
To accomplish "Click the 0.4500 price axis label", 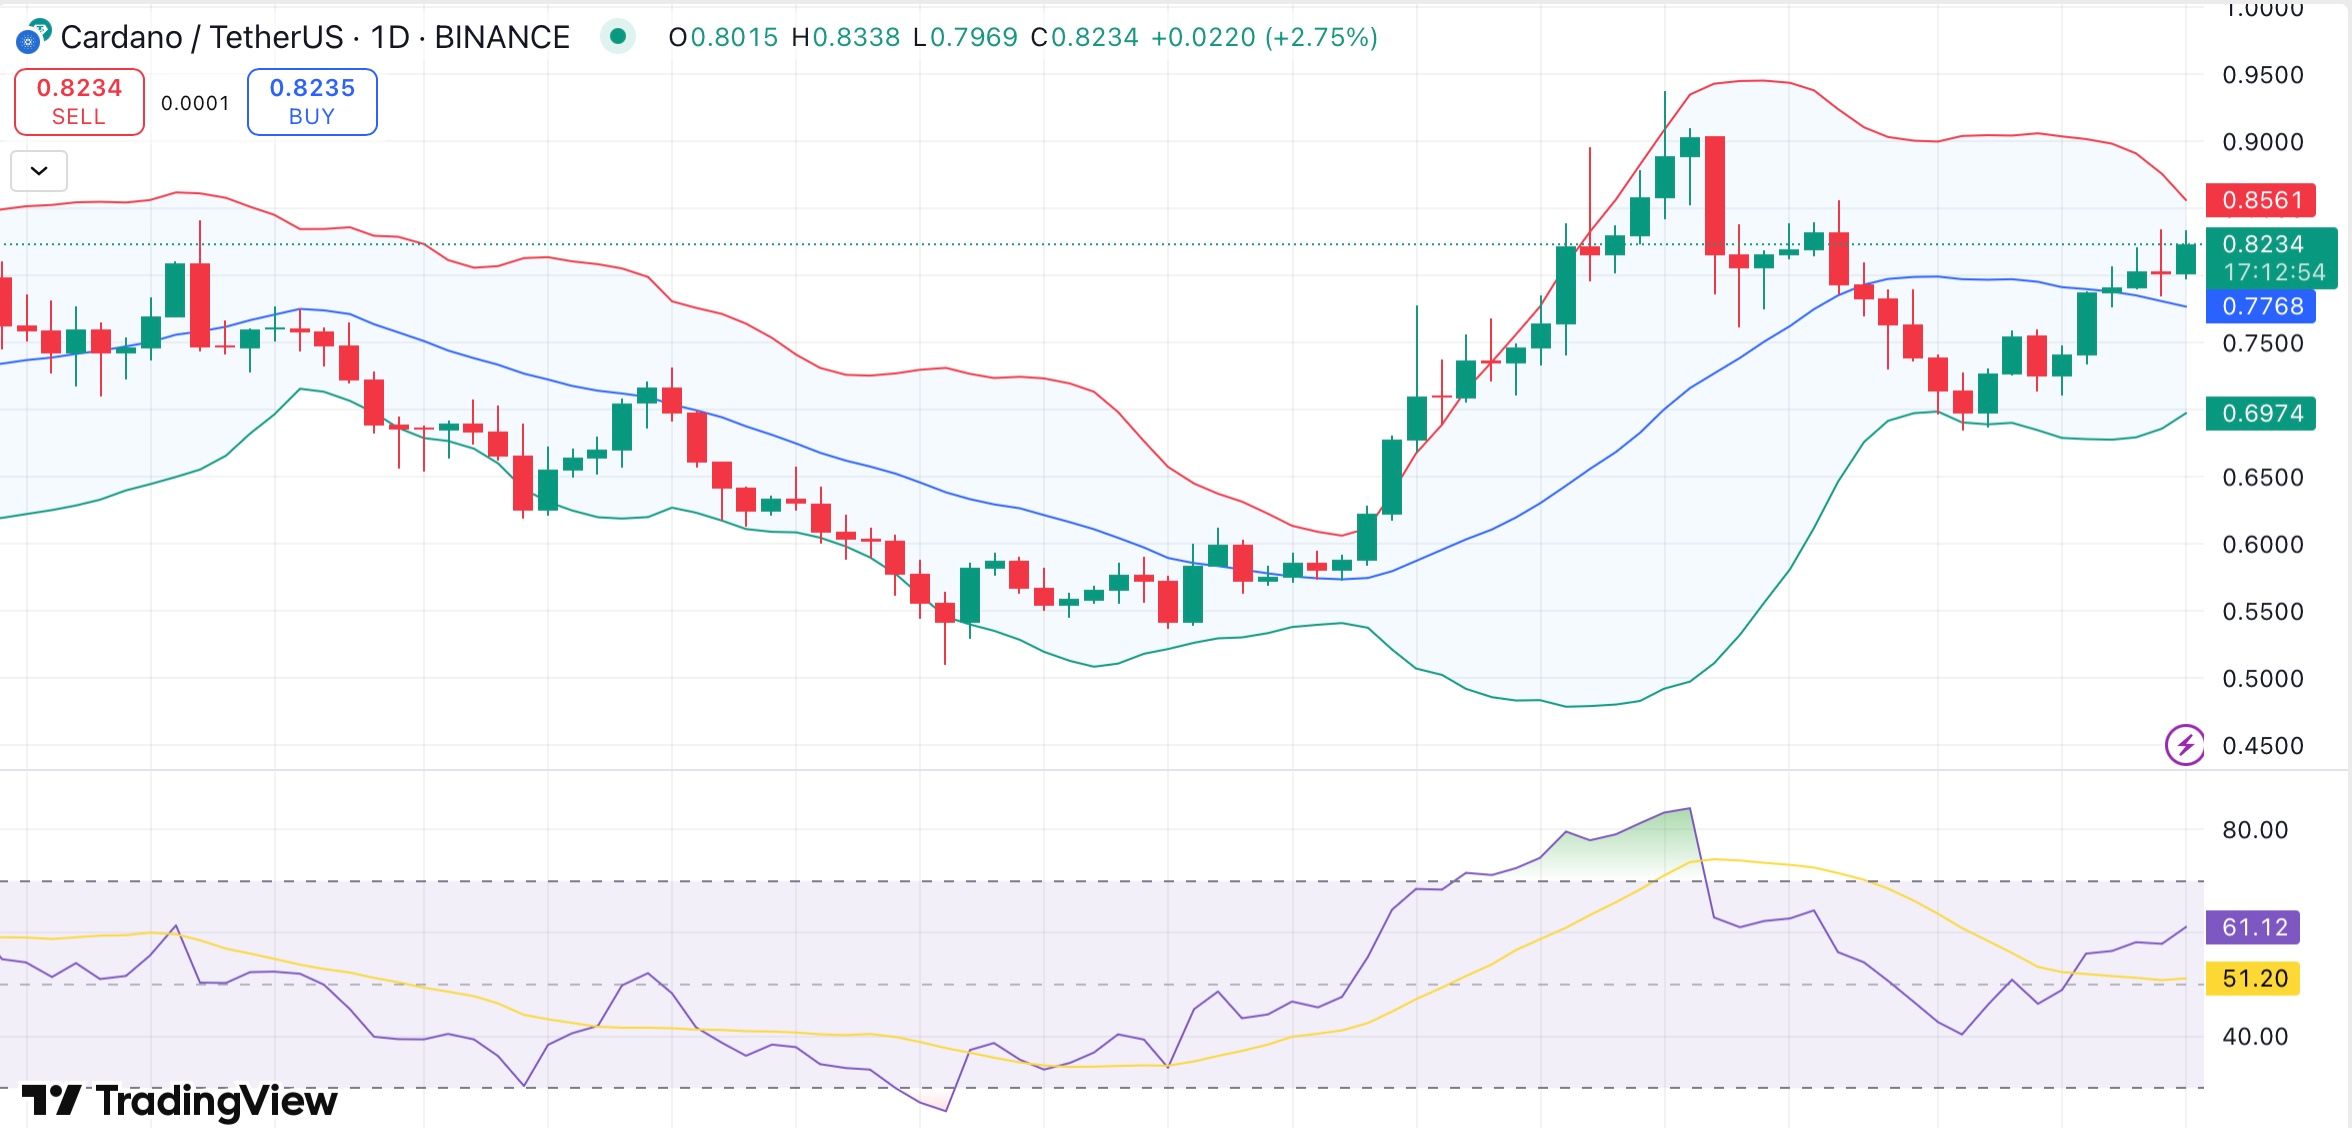I will tap(2262, 745).
